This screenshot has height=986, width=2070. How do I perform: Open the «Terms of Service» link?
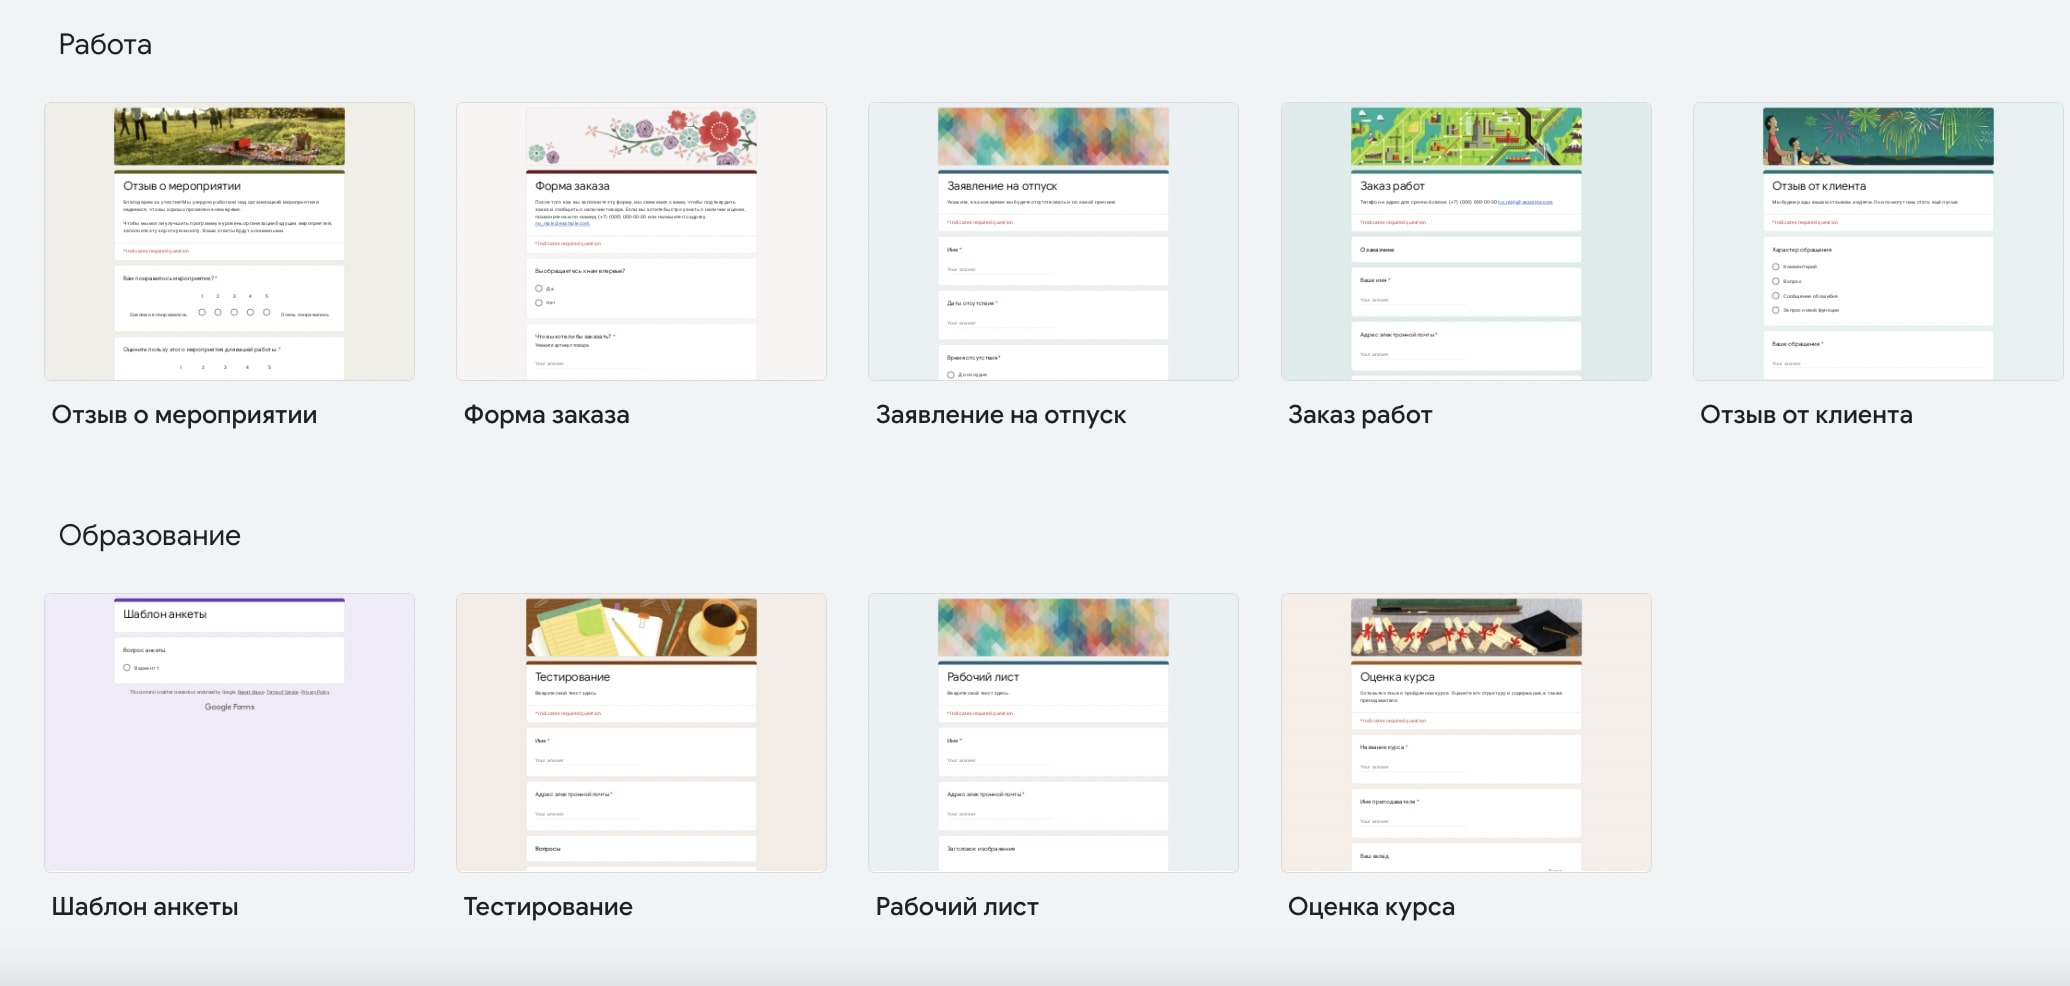[281, 693]
